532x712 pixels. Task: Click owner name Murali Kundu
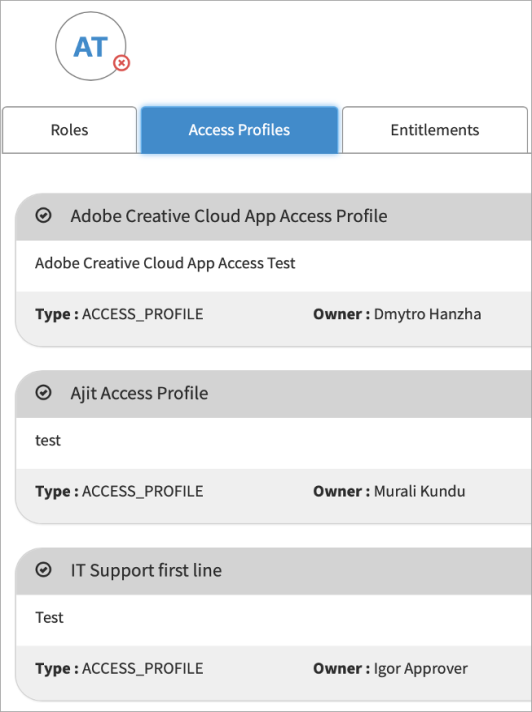pos(419,491)
